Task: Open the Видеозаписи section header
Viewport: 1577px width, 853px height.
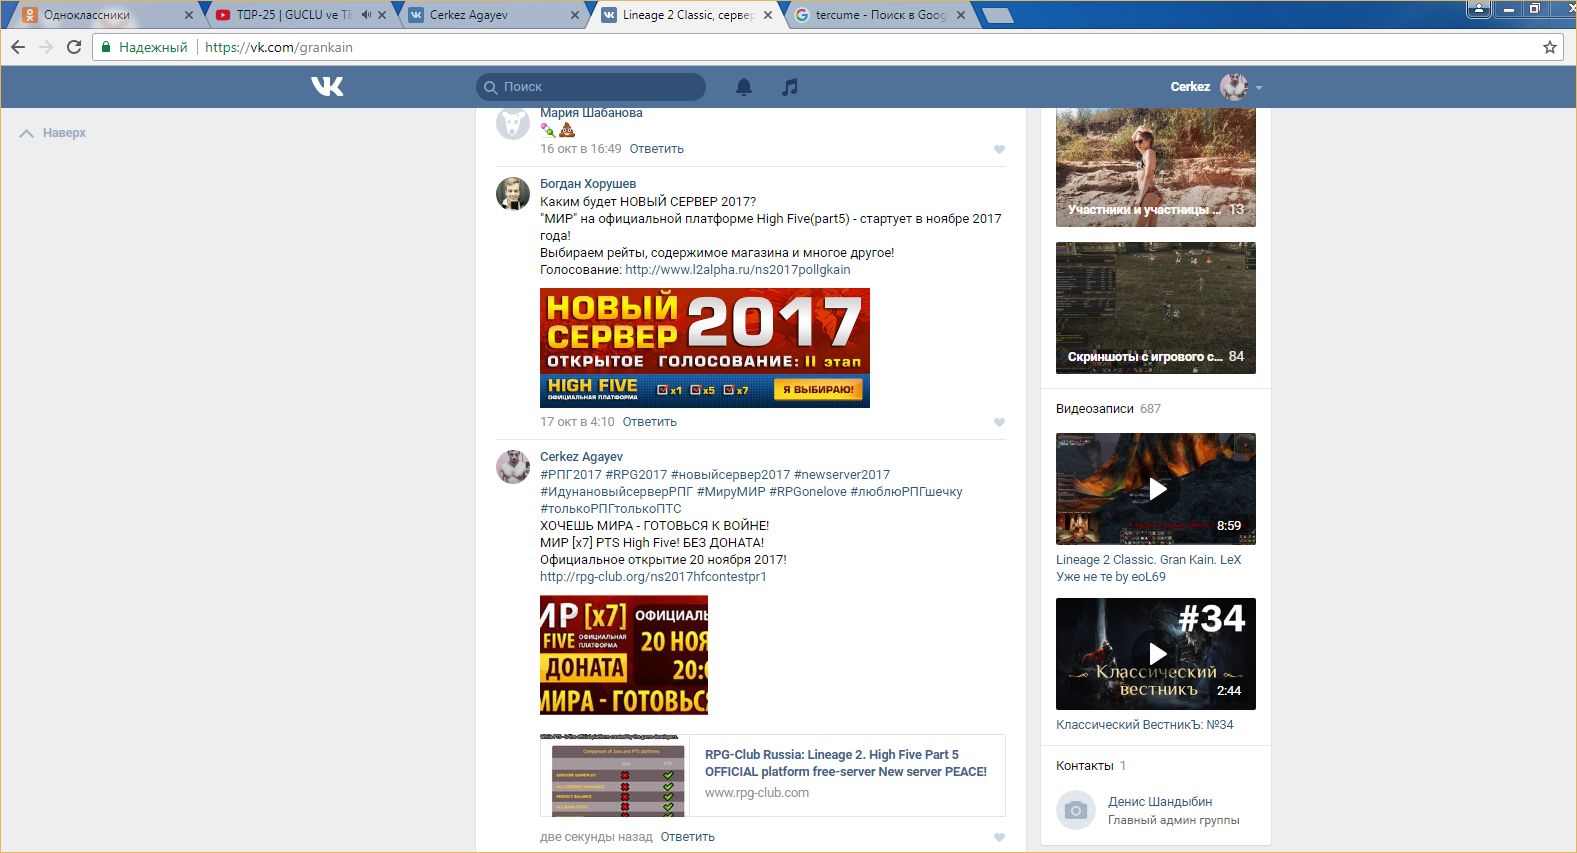Action: (1095, 409)
